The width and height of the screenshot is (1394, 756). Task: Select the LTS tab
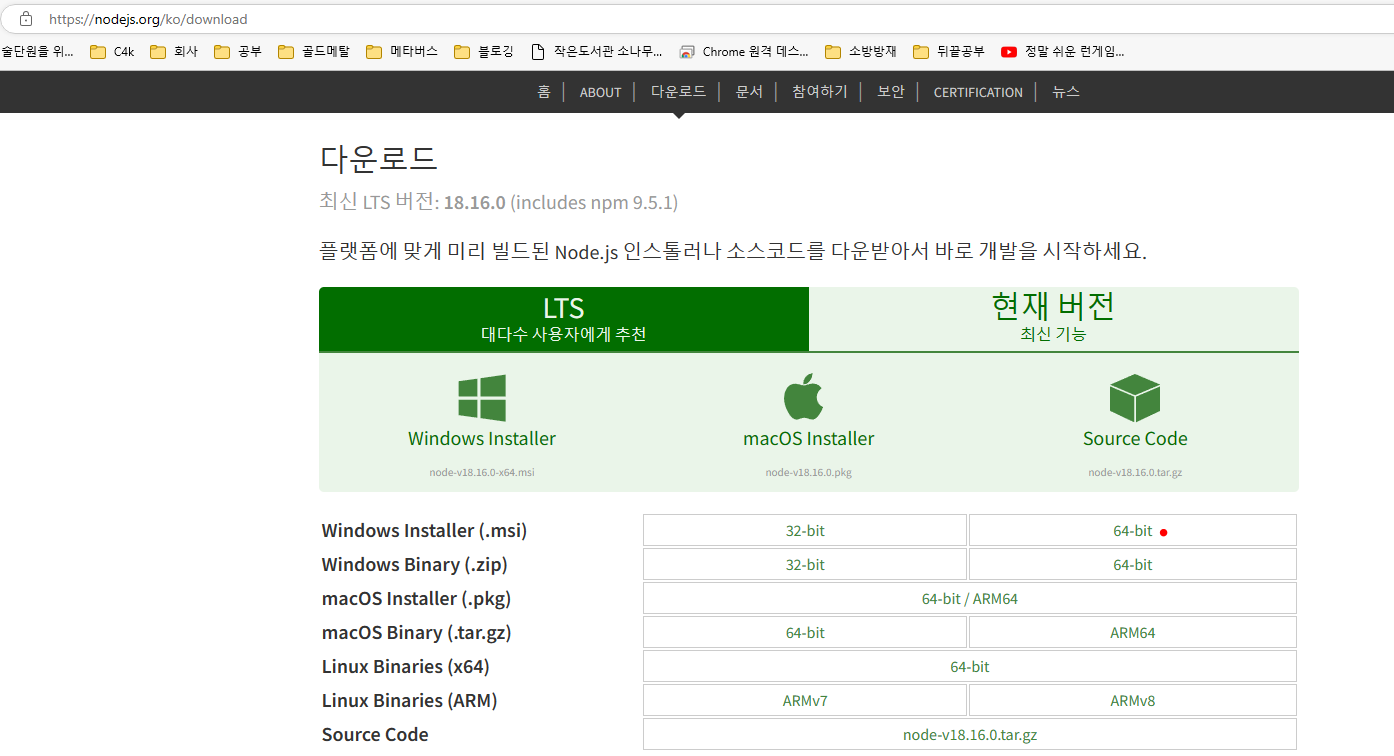click(564, 319)
